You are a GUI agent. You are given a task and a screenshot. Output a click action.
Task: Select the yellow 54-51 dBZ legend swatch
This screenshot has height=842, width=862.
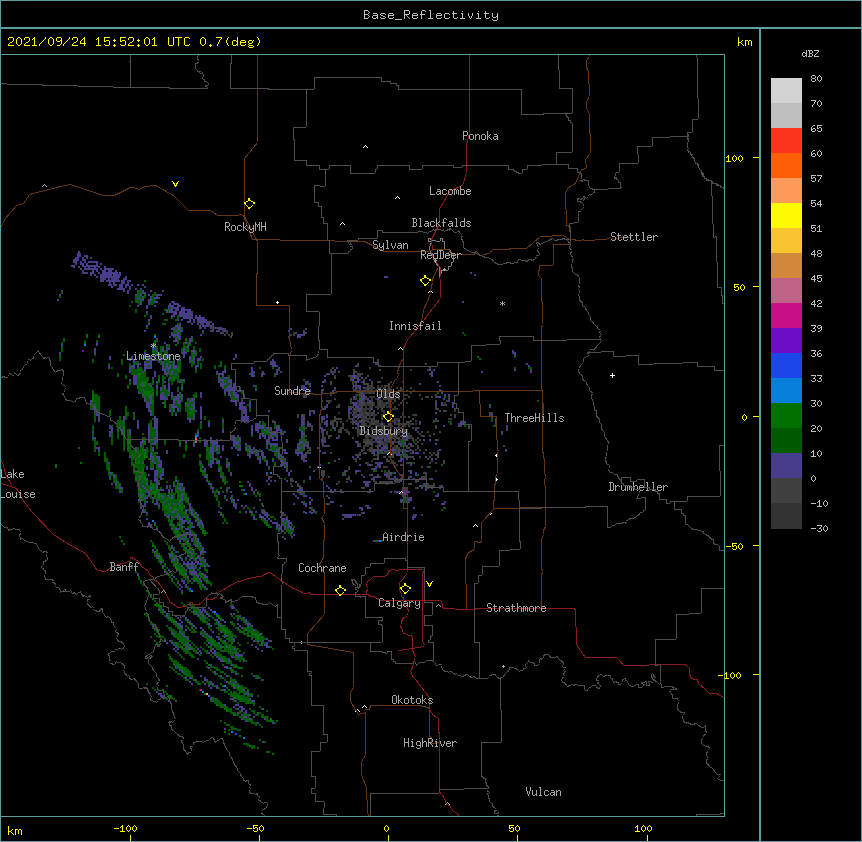point(786,216)
